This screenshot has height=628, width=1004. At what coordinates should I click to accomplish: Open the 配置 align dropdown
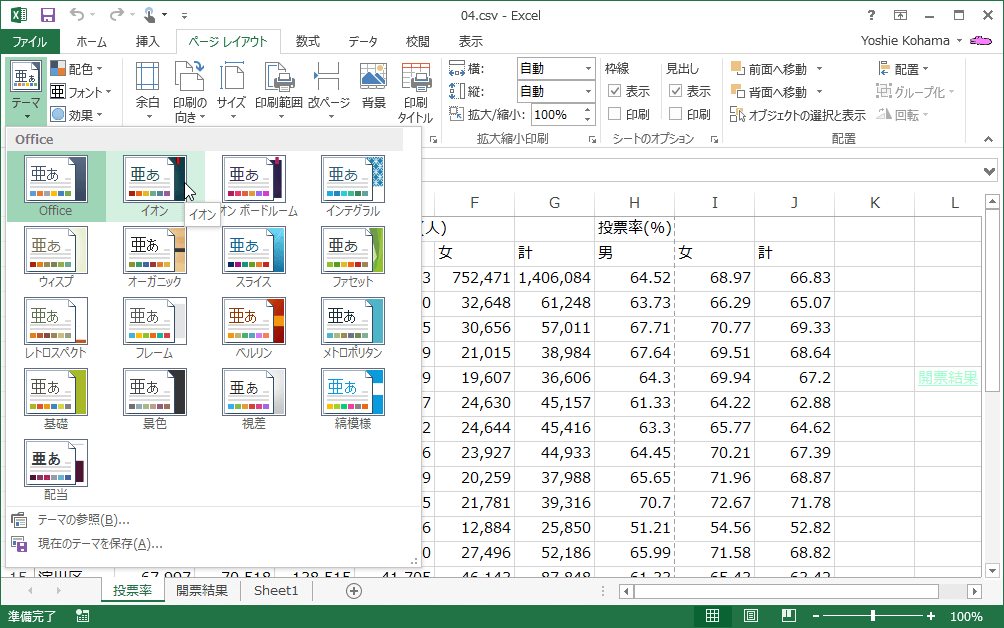[903, 68]
